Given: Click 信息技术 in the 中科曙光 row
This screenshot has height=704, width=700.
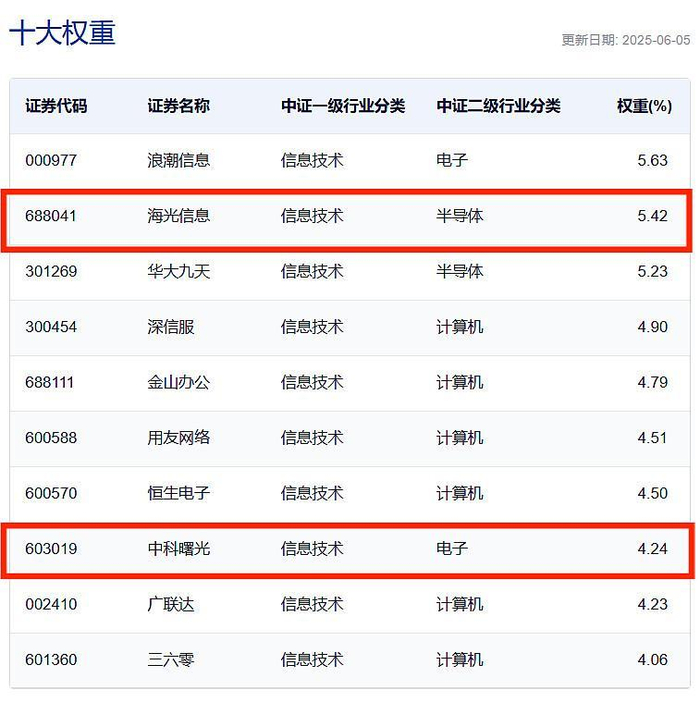Looking at the screenshot, I should point(312,549).
